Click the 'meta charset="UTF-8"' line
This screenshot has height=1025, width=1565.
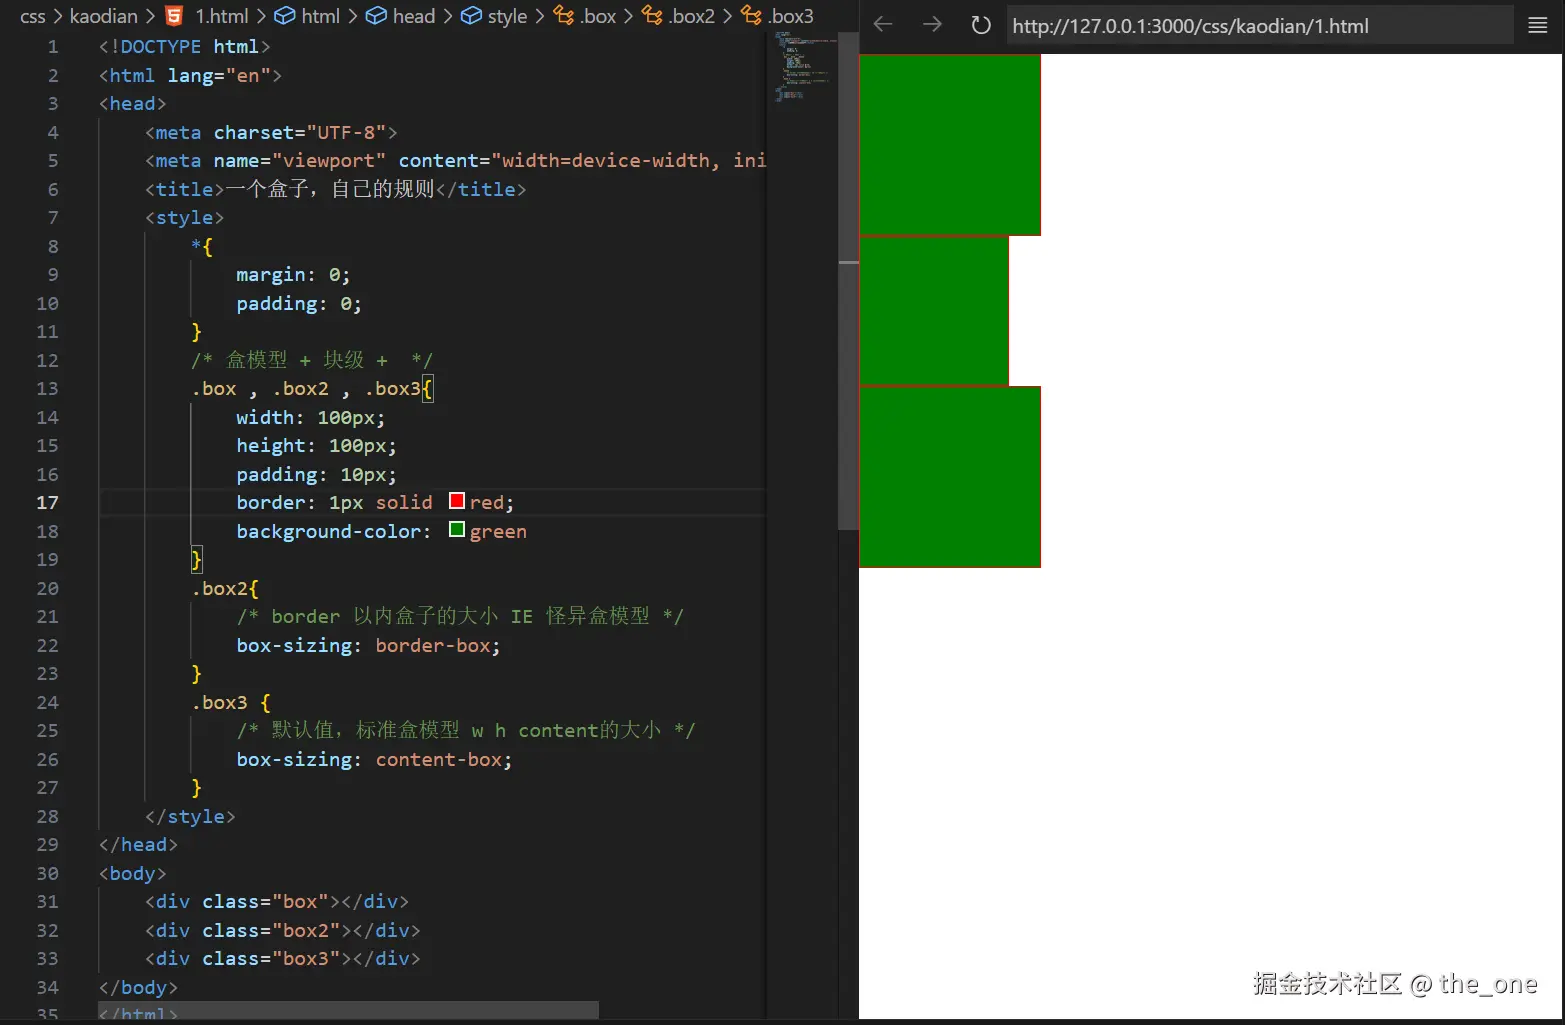point(271,132)
